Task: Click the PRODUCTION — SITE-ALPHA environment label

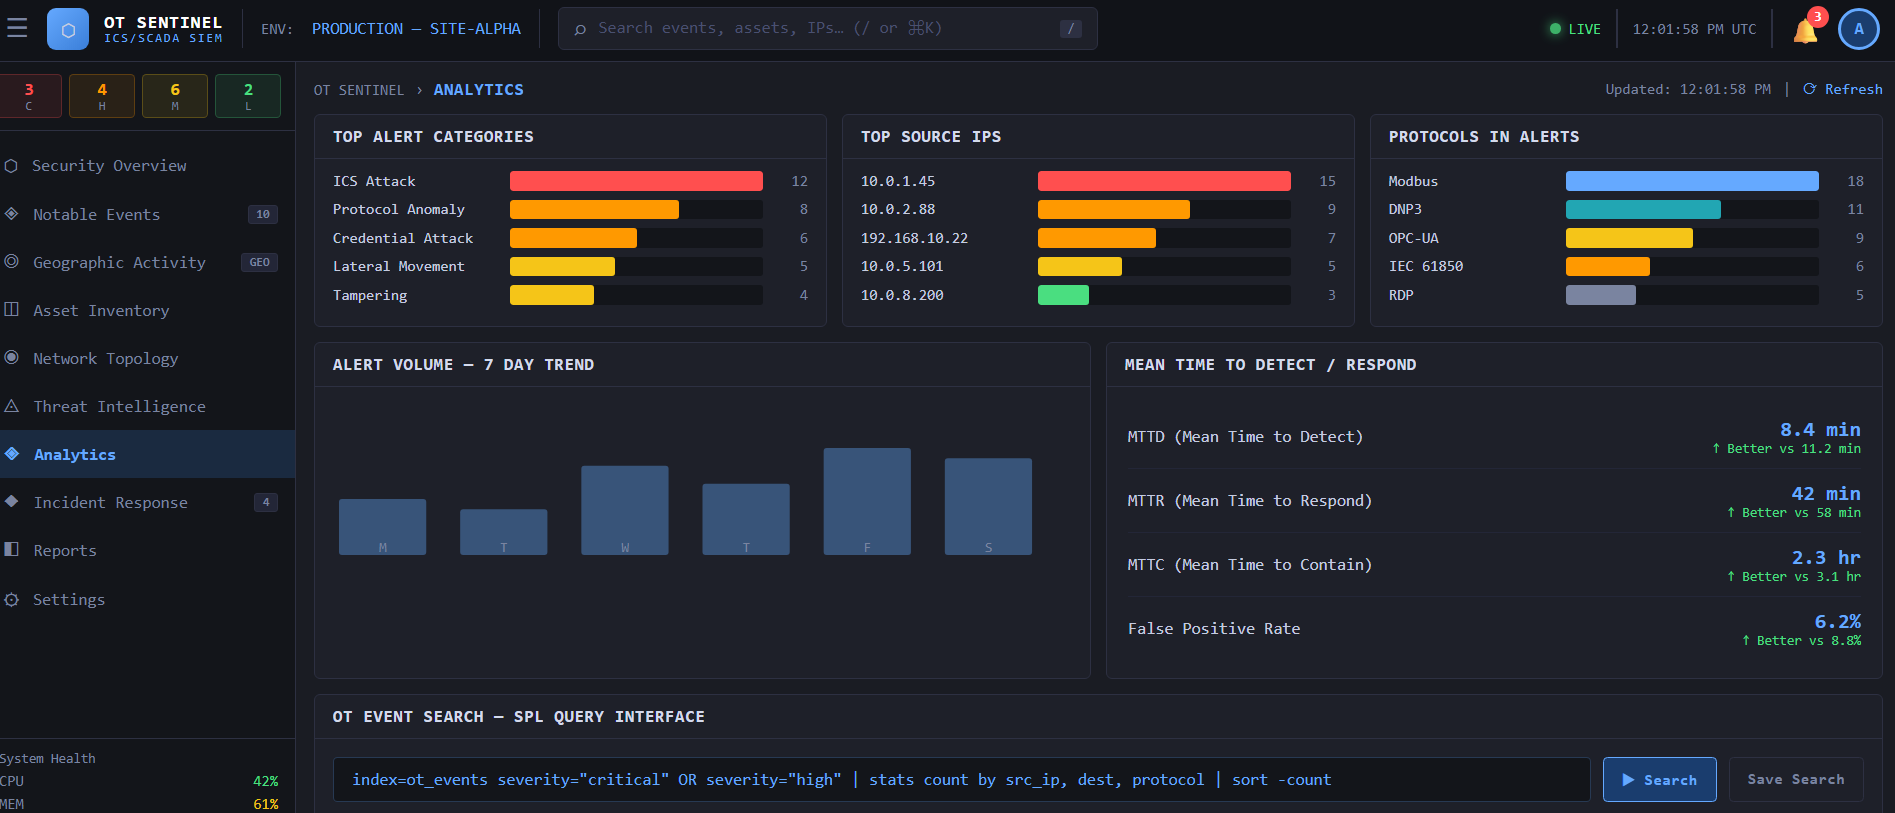Action: pos(416,29)
